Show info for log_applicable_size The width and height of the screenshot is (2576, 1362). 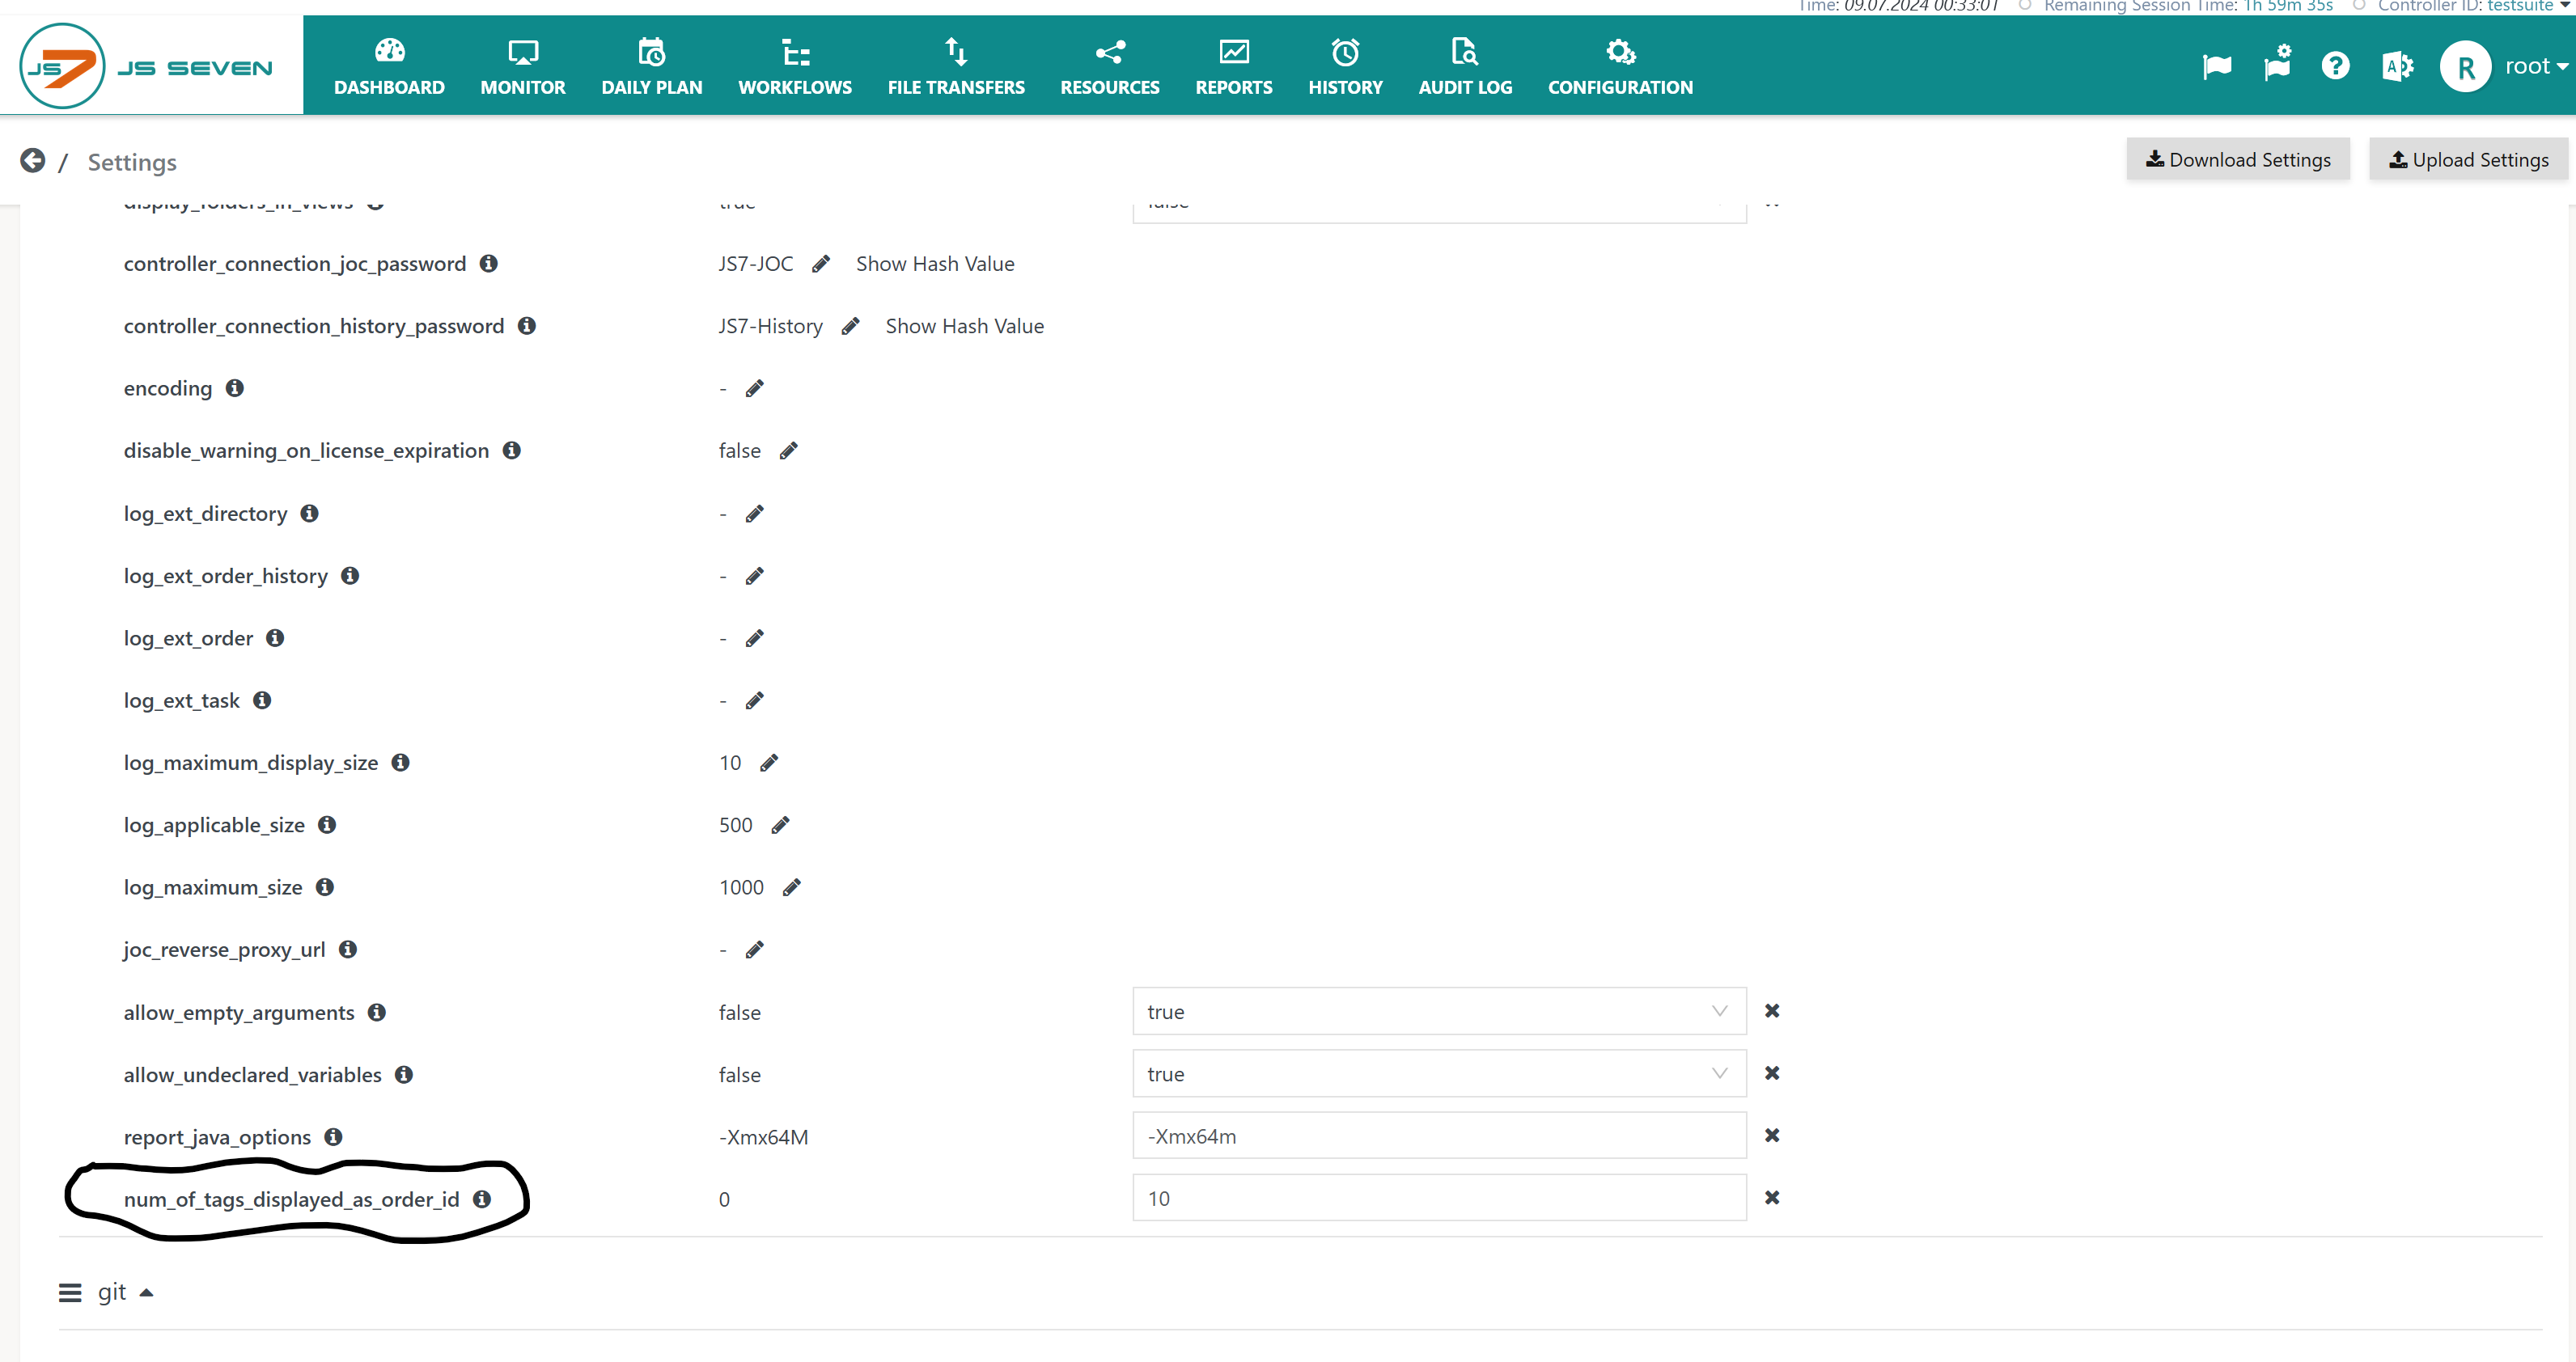coord(326,824)
